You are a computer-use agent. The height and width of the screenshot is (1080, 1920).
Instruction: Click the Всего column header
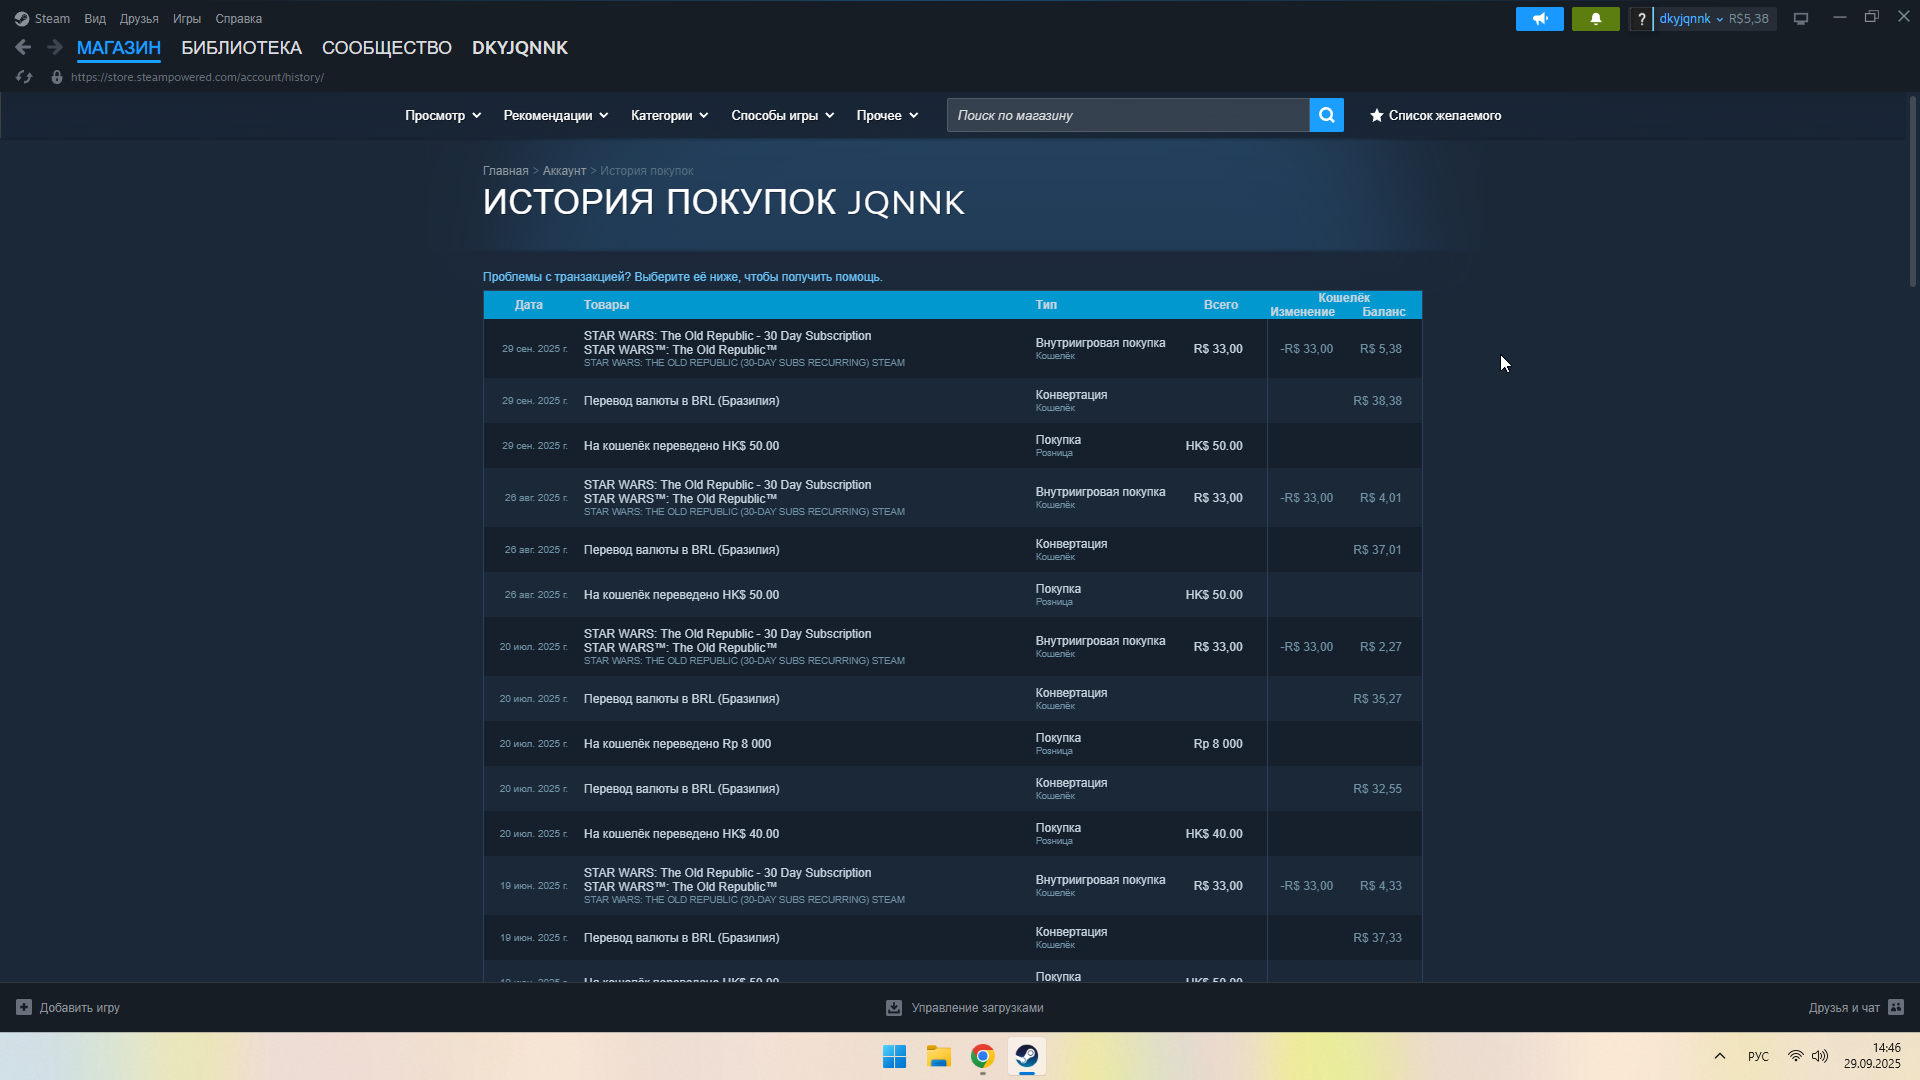click(1221, 305)
